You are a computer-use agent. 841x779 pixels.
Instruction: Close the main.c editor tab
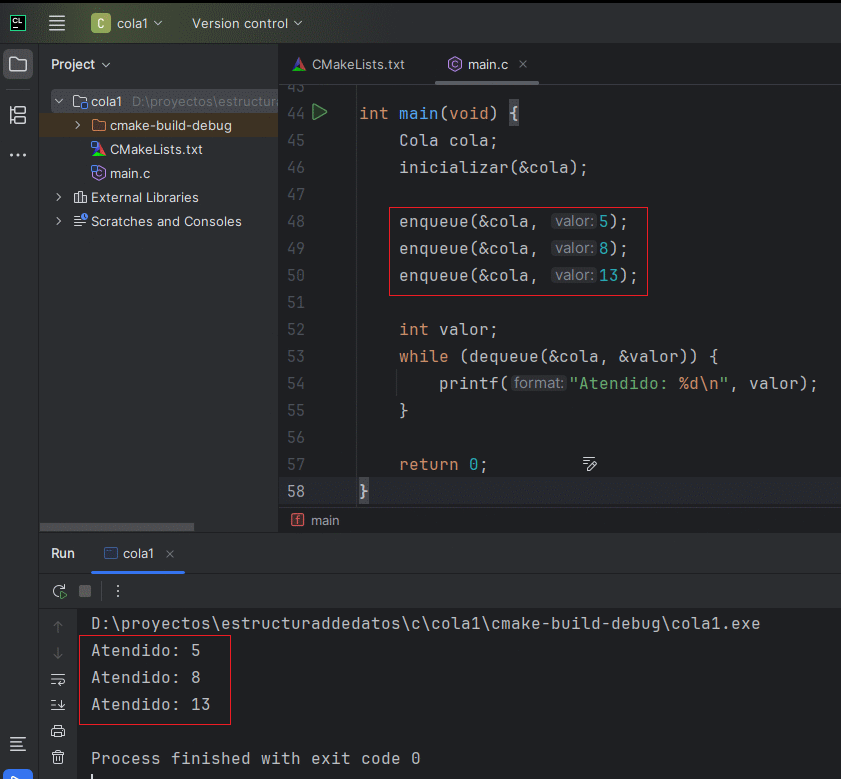[x=523, y=64]
